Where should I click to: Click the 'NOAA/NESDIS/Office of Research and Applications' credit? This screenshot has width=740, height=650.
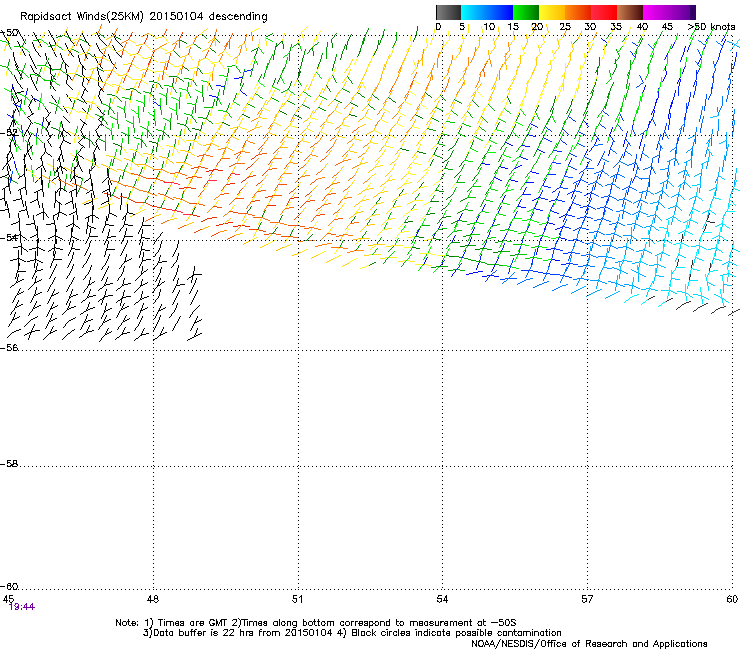point(589,644)
